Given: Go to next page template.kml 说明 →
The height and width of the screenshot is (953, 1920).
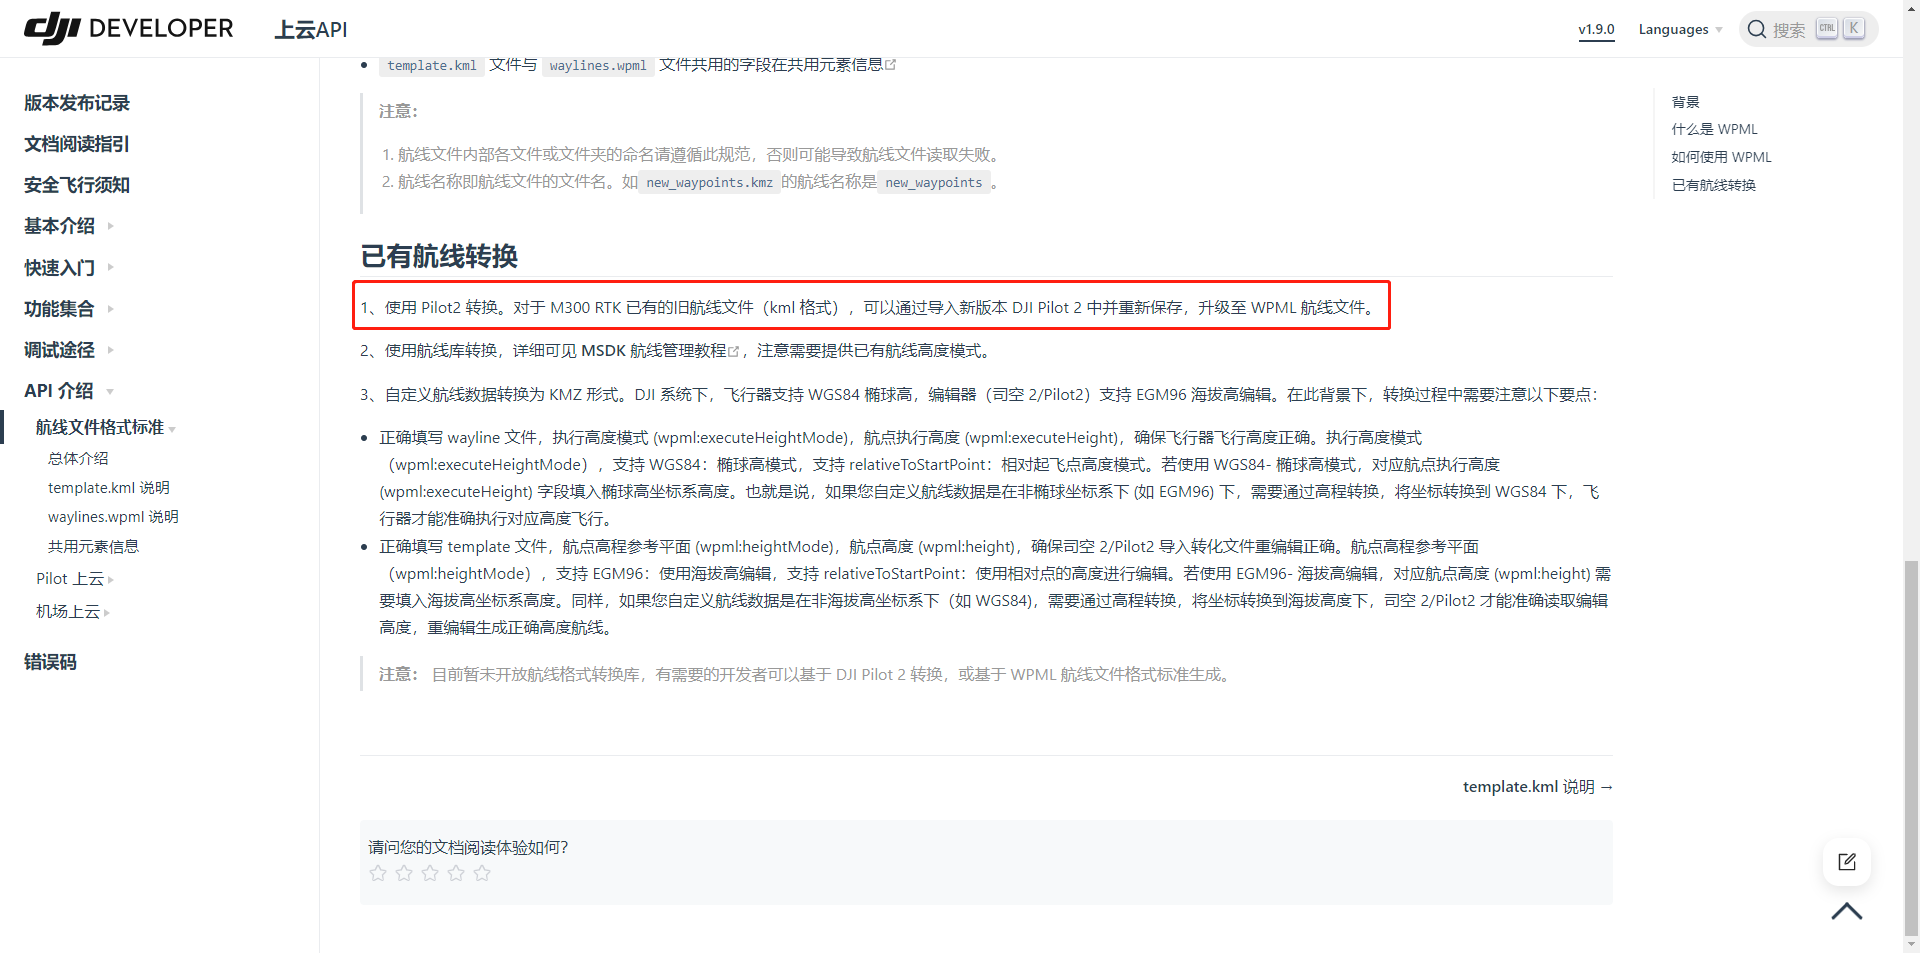Looking at the screenshot, I should pos(1537,787).
